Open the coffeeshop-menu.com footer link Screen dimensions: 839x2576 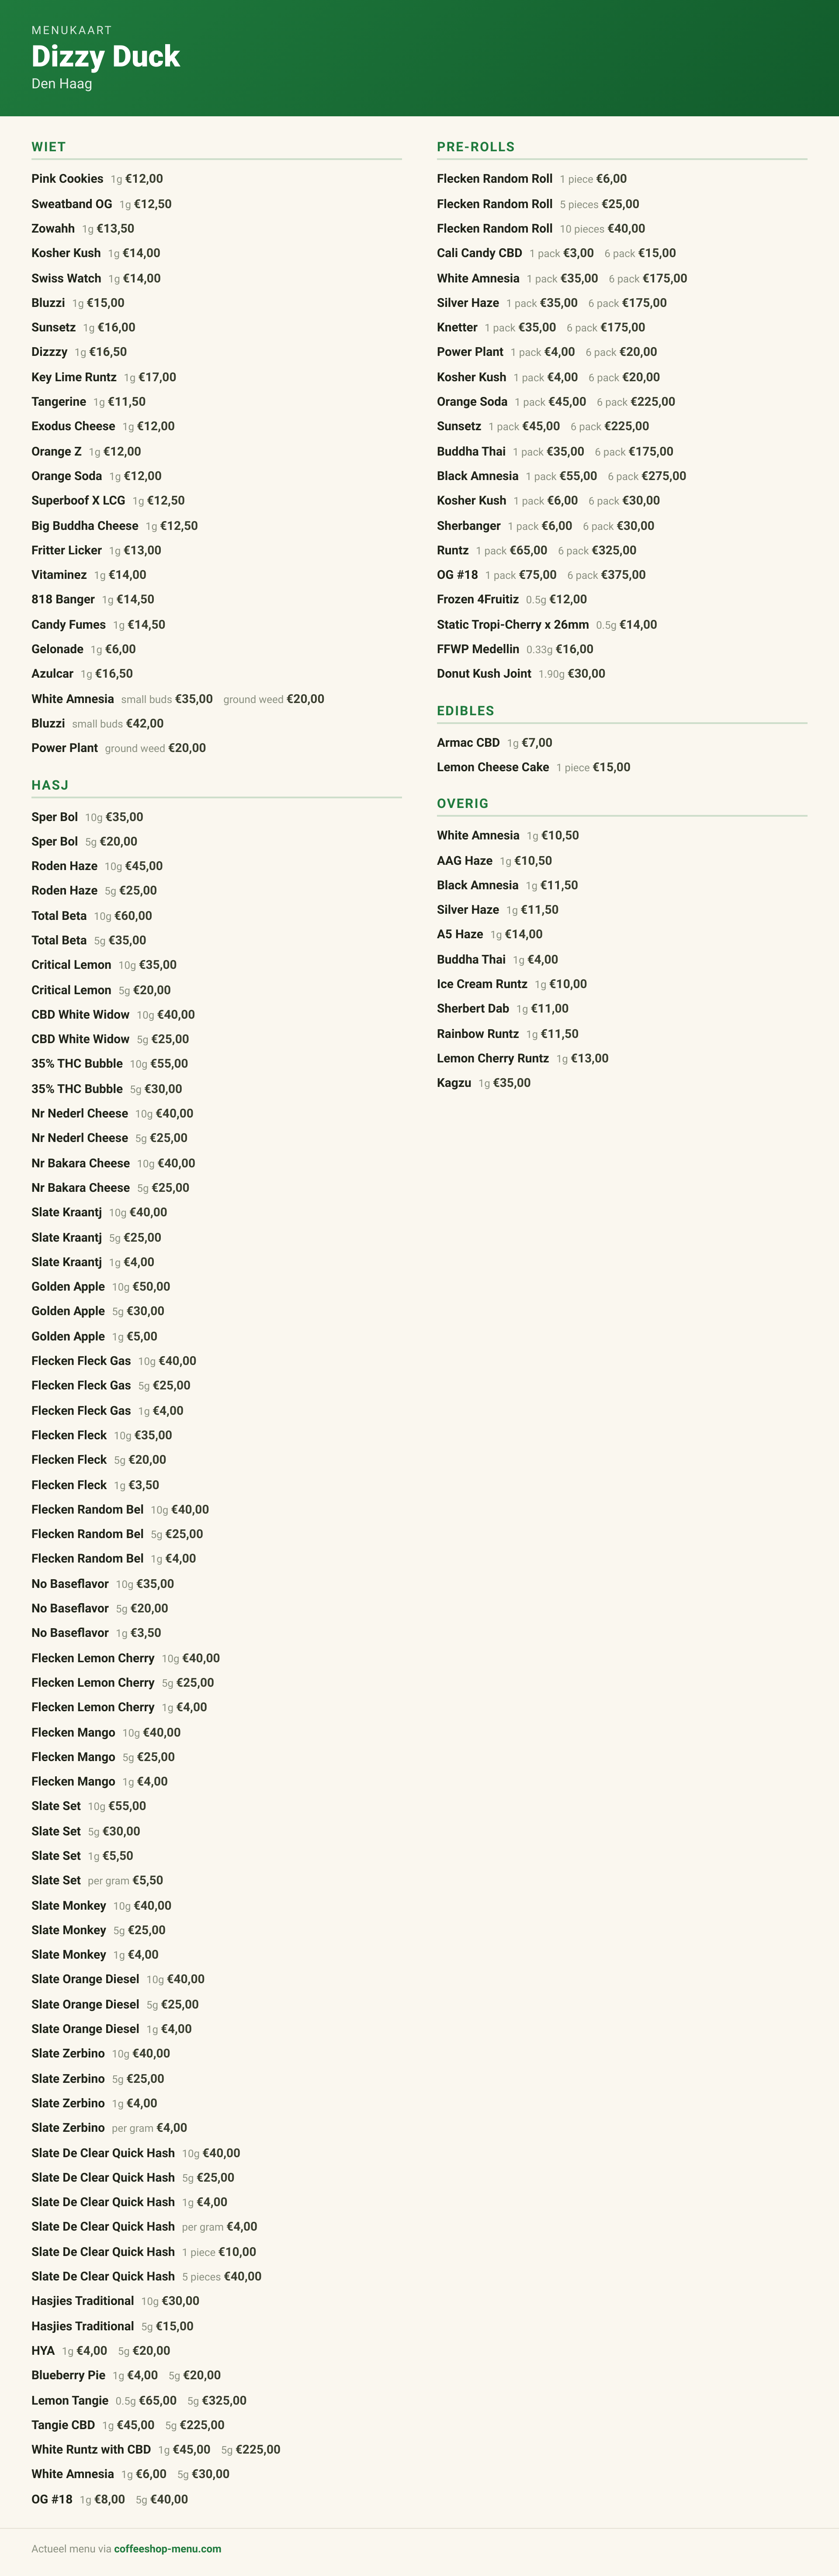pyautogui.click(x=167, y=2548)
